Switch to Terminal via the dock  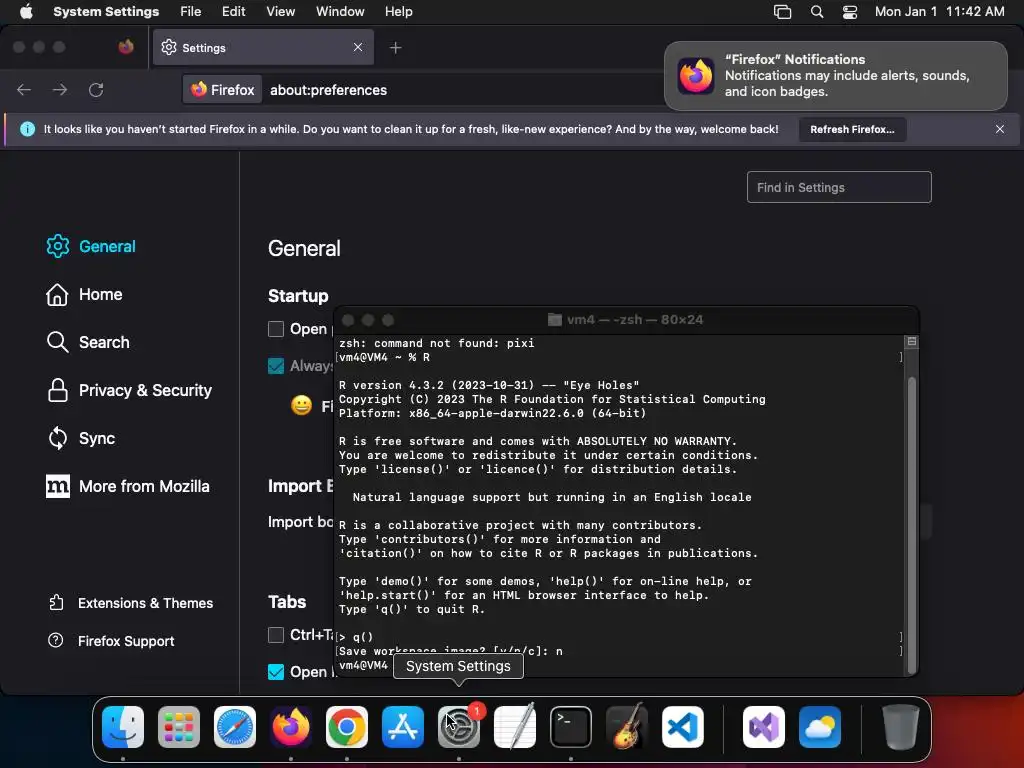click(x=571, y=727)
